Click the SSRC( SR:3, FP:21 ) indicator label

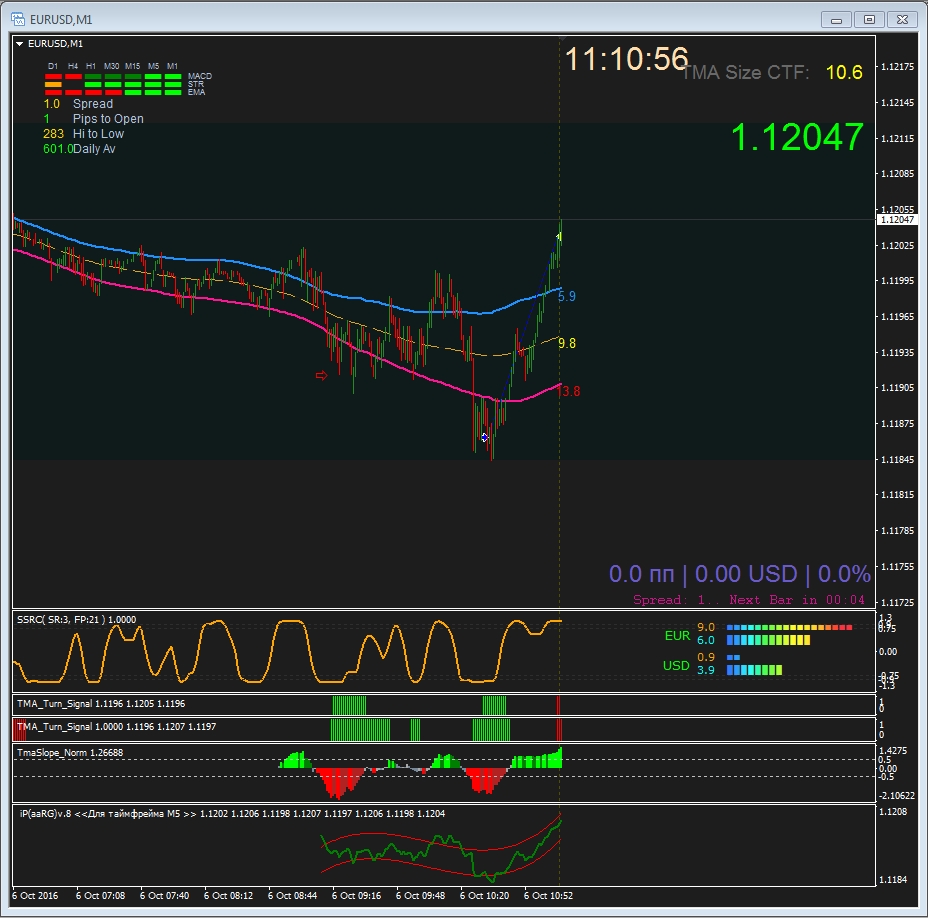[76, 620]
